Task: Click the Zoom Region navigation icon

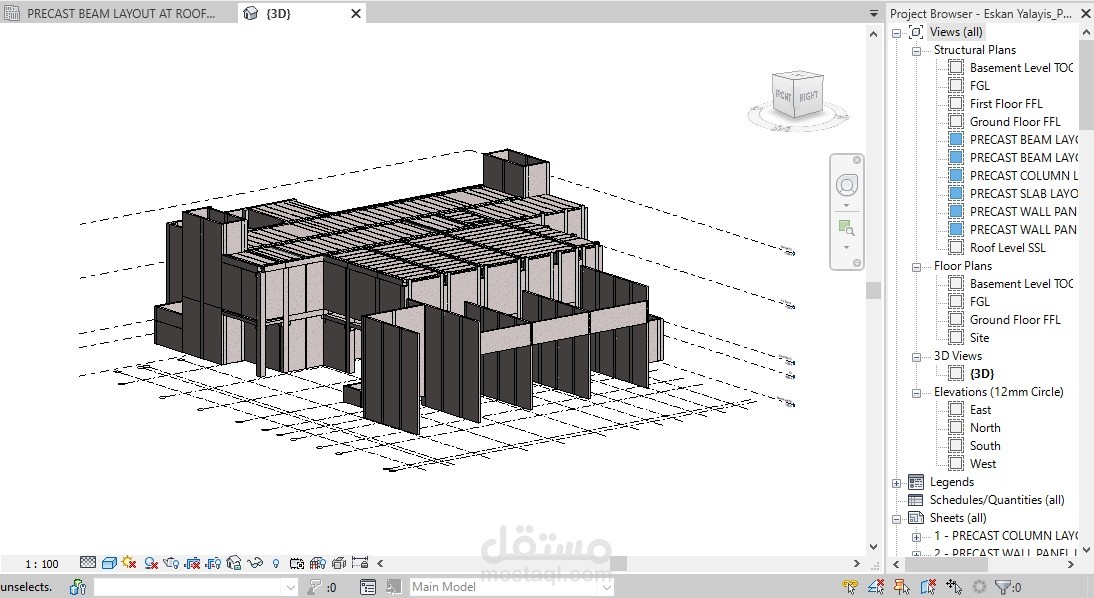Action: pyautogui.click(x=846, y=227)
